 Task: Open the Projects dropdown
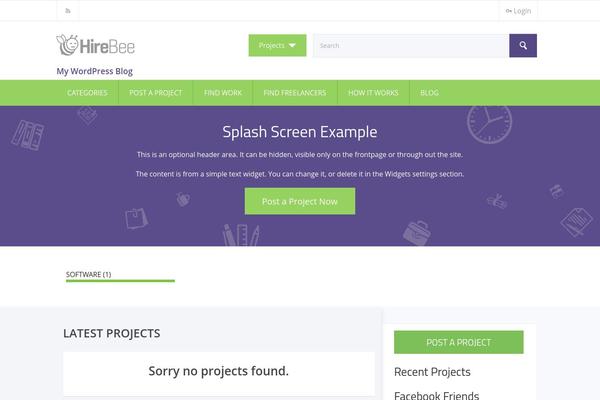[277, 45]
